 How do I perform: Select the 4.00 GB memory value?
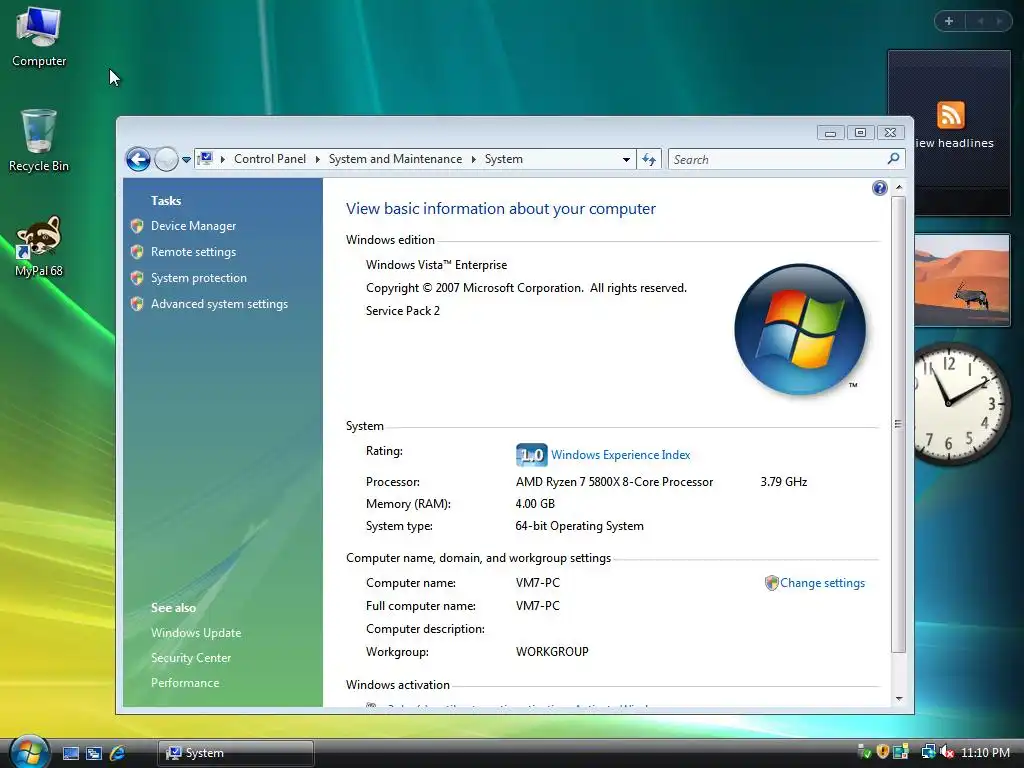click(535, 504)
